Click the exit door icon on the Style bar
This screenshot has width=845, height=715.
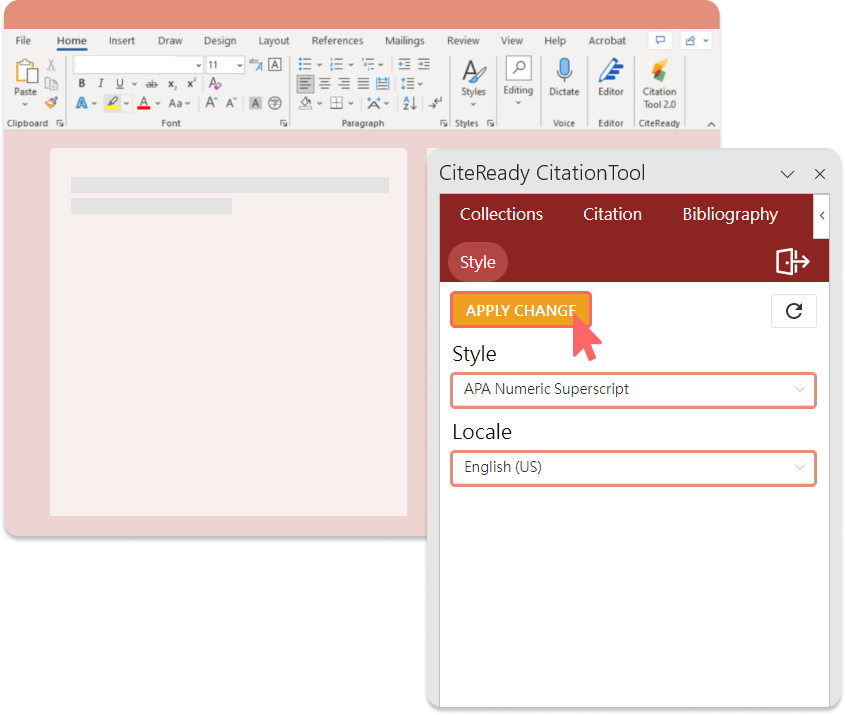pyautogui.click(x=792, y=261)
